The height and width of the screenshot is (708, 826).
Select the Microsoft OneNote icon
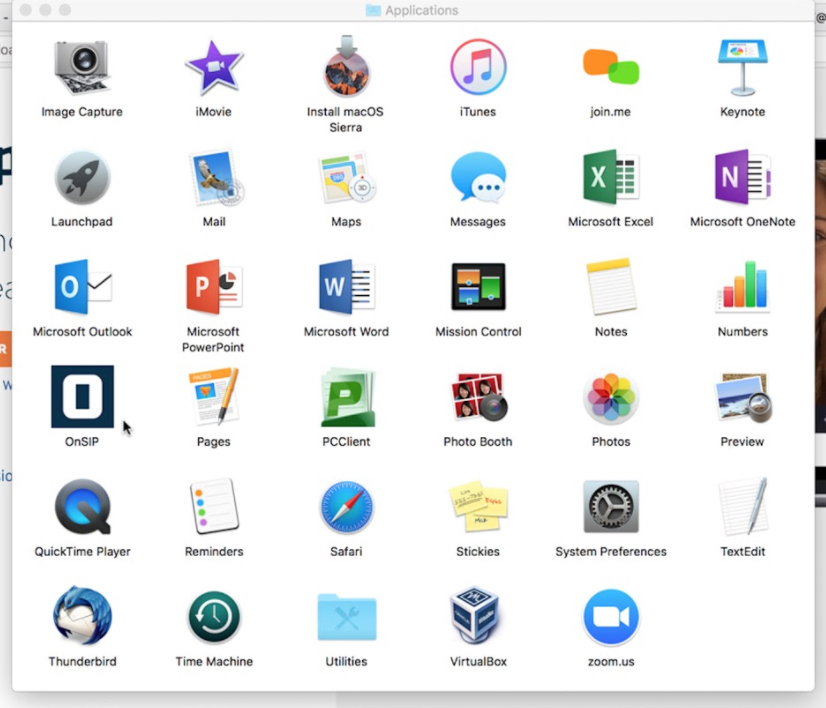point(743,177)
